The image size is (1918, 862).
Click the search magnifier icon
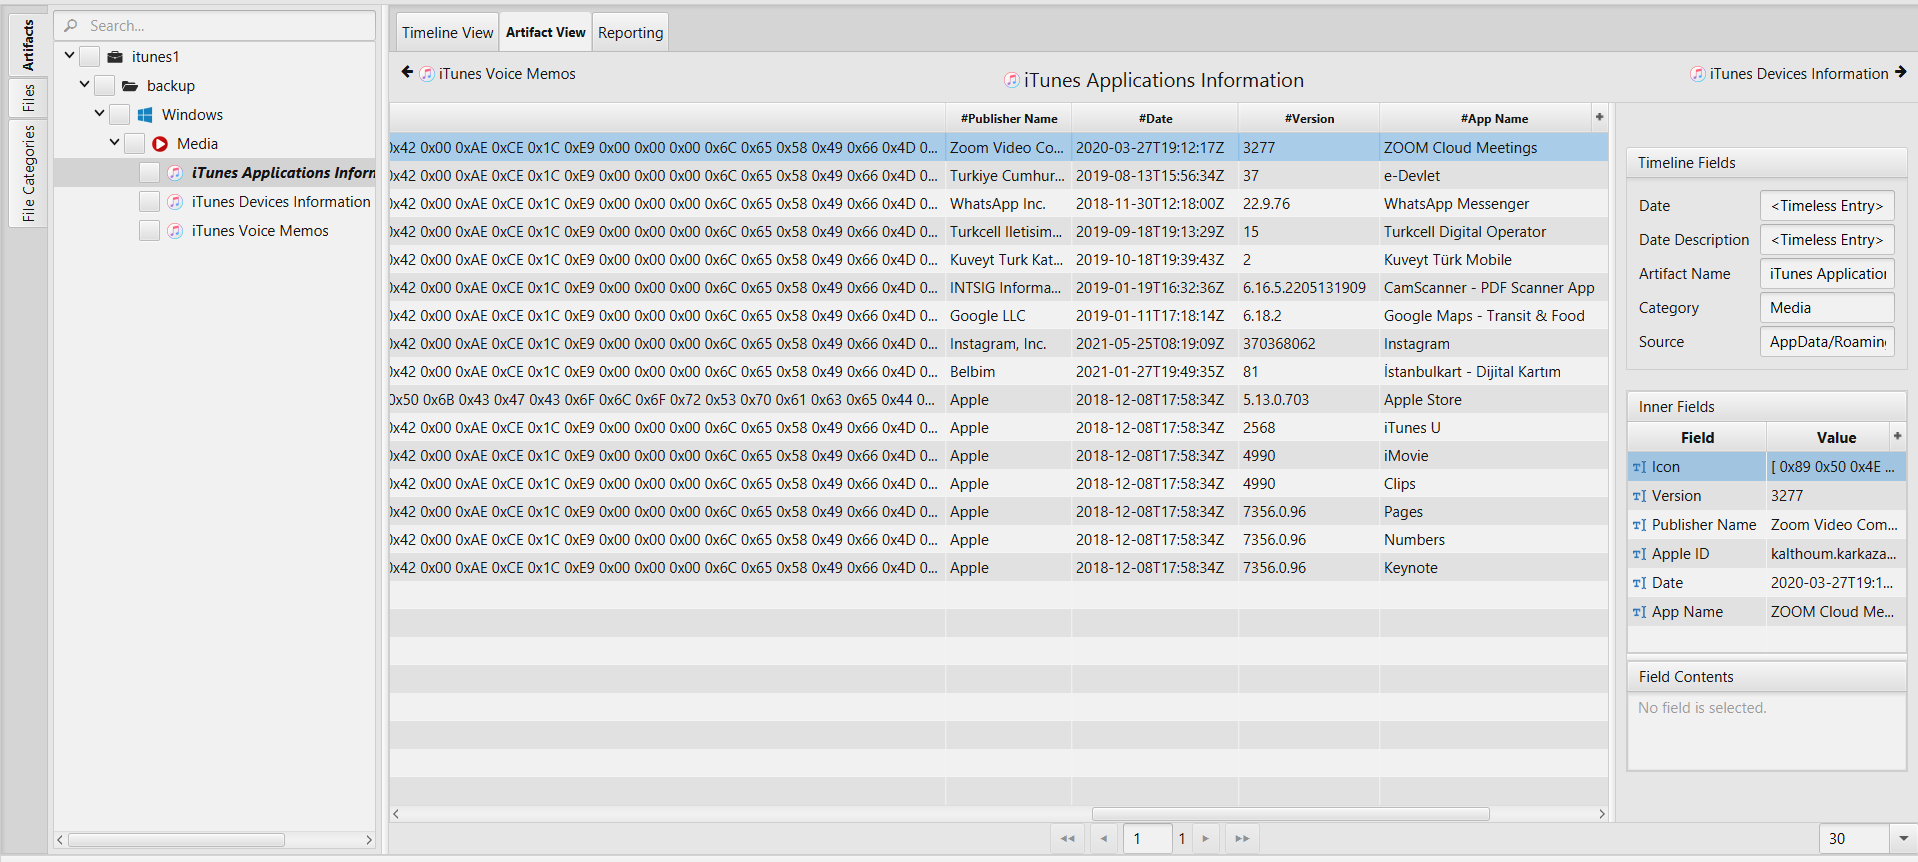(x=71, y=25)
